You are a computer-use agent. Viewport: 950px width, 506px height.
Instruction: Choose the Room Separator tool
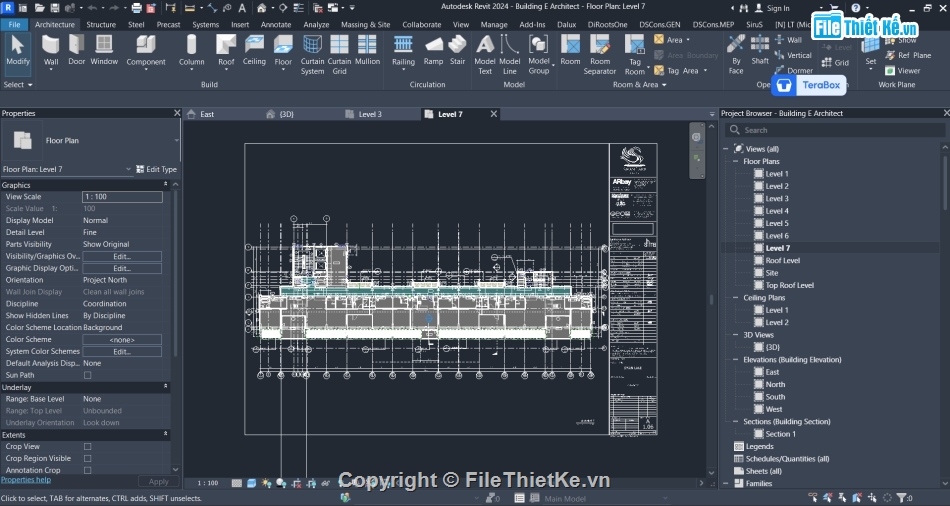click(600, 55)
